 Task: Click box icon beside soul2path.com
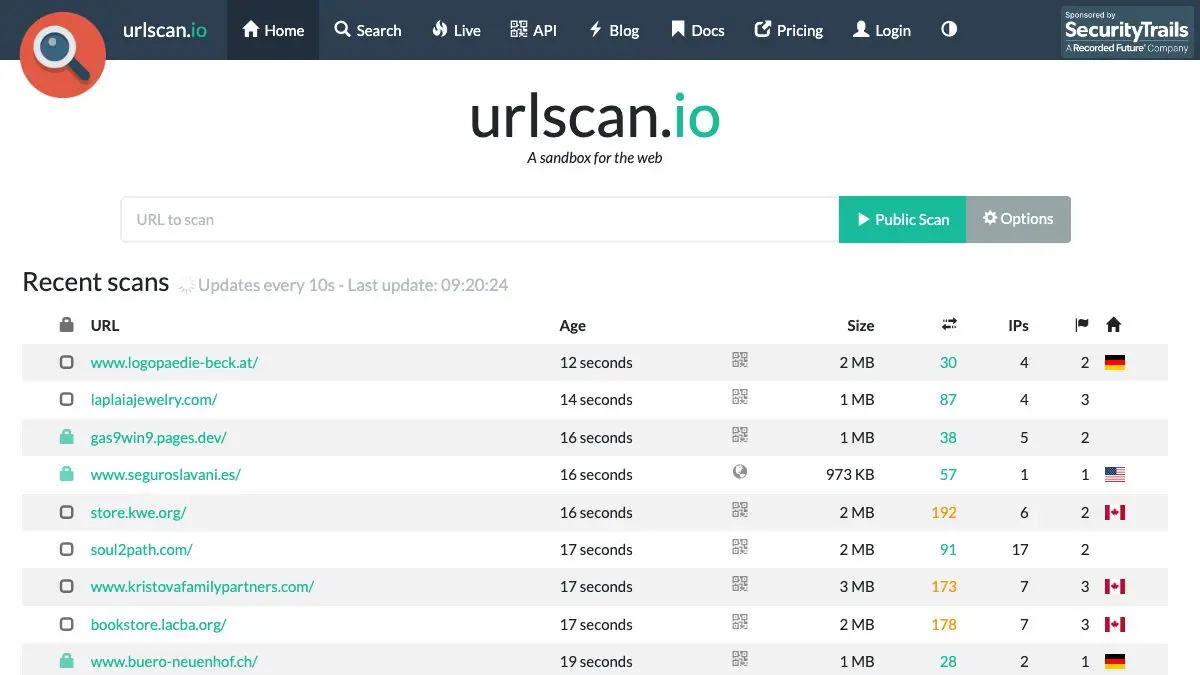[x=67, y=549]
